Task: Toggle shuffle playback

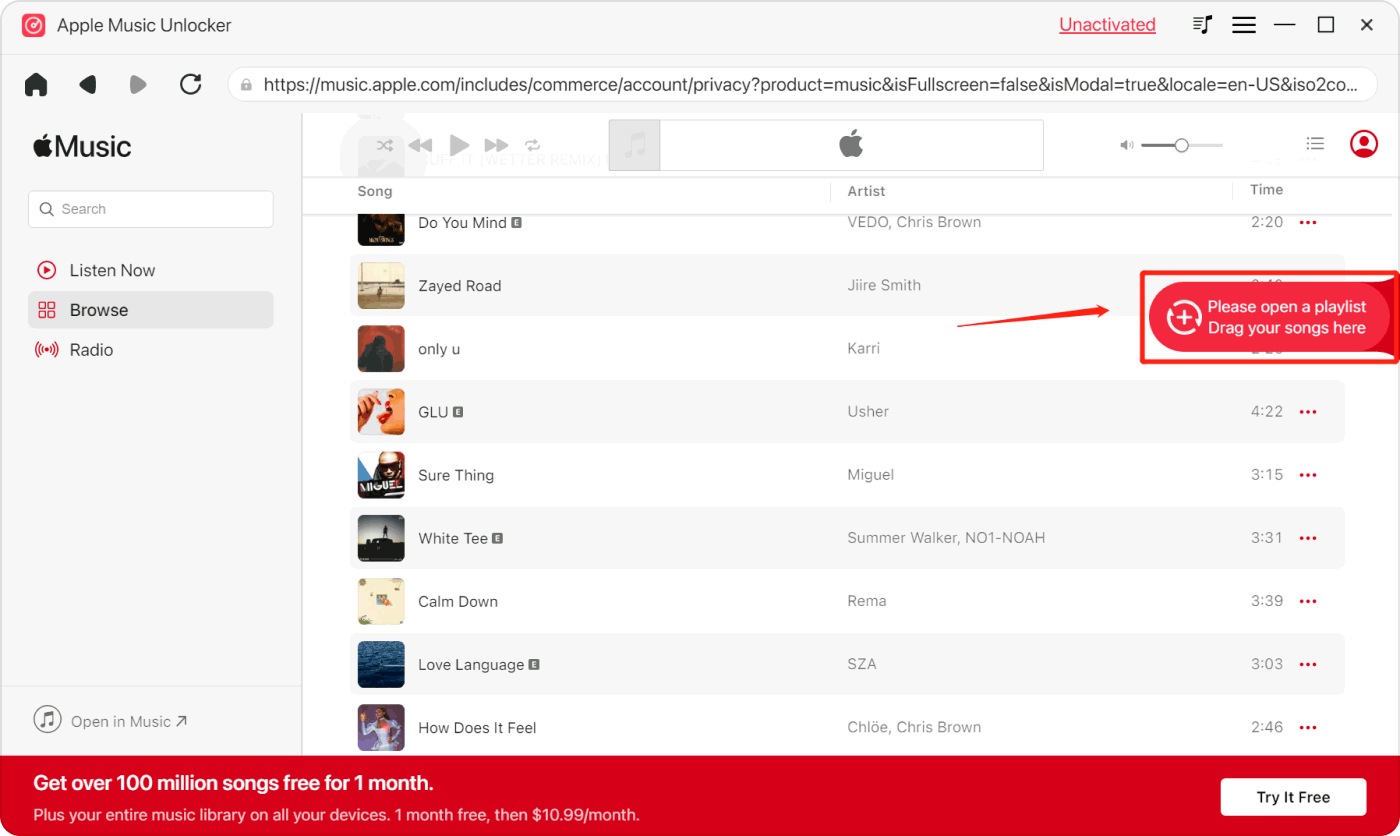Action: 385,145
